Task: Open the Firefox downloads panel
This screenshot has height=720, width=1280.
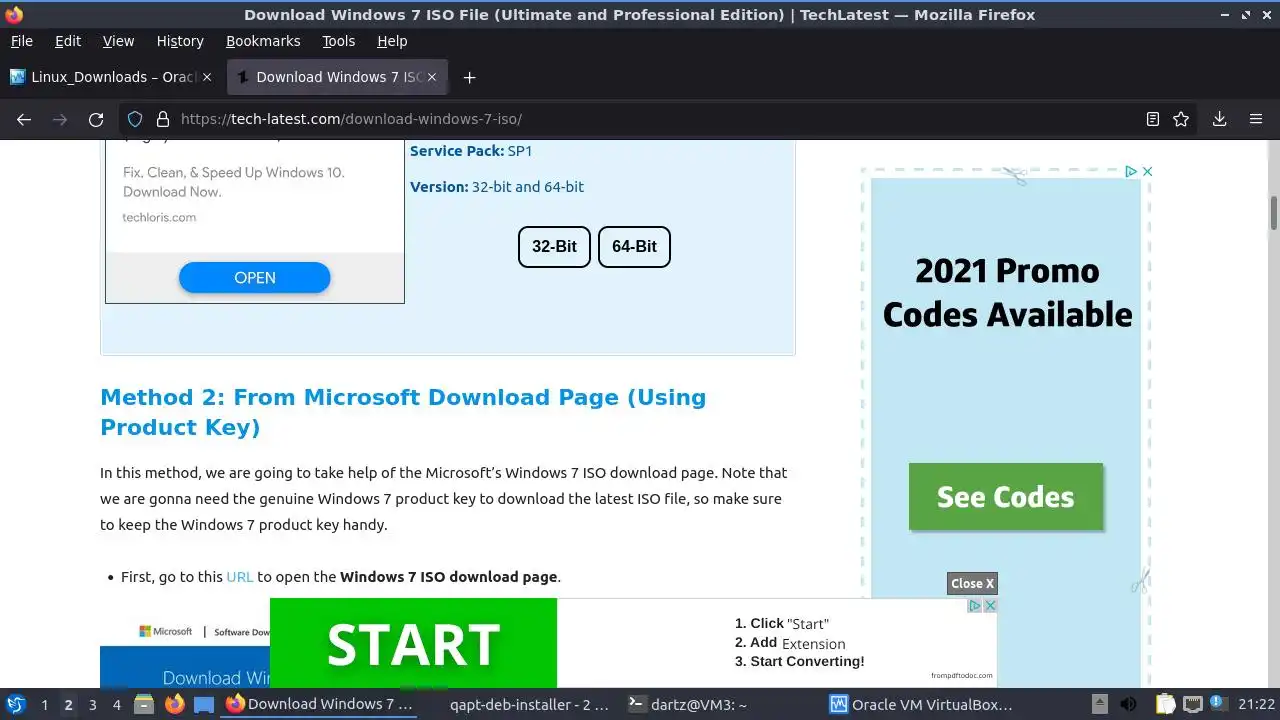Action: click(x=1219, y=119)
